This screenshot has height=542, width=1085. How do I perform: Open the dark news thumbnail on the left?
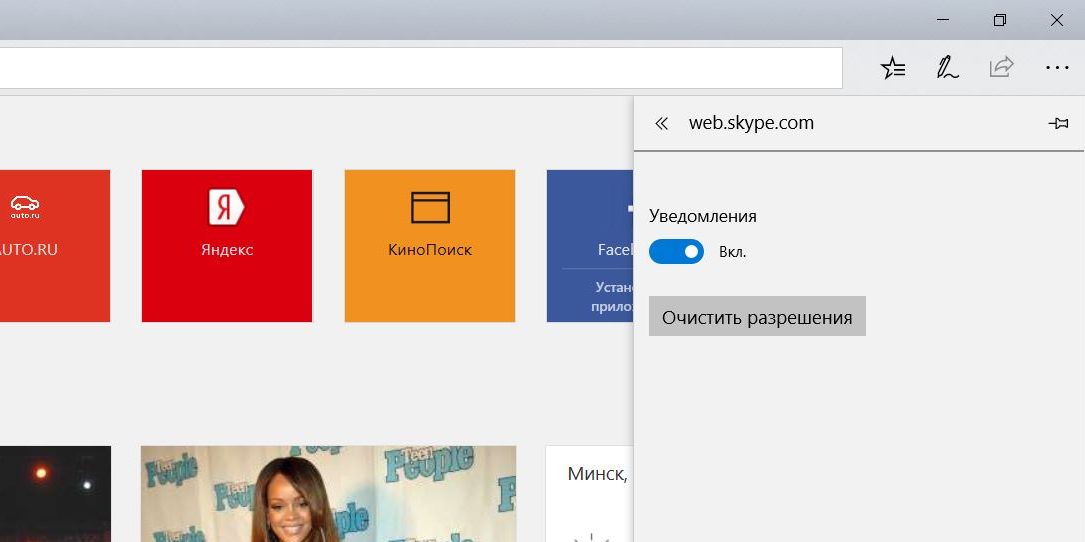(x=55, y=494)
